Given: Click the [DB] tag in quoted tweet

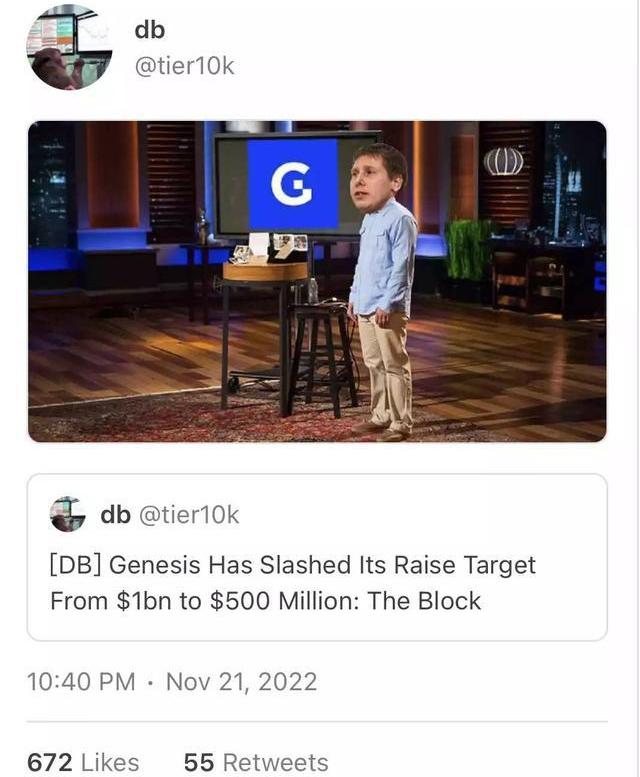Looking at the screenshot, I should click(76, 565).
